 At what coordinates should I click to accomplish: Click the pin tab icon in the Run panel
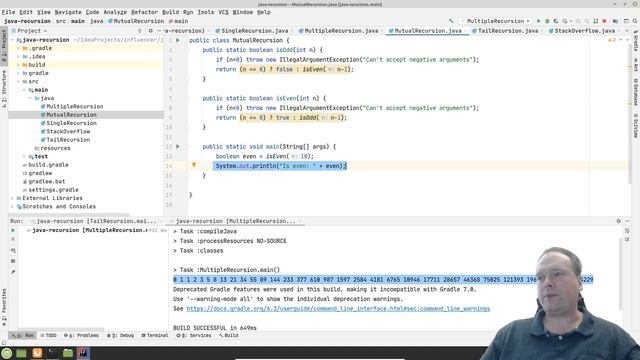[13, 272]
